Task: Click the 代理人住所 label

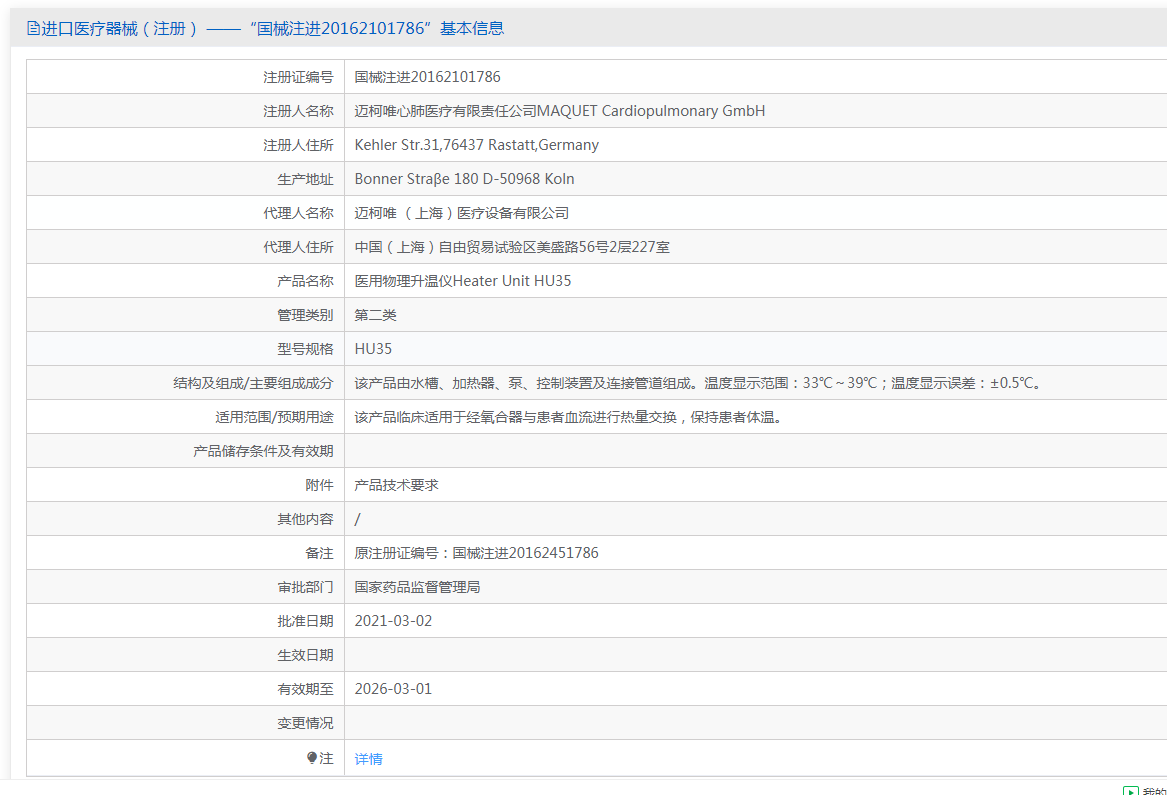Action: 298,247
